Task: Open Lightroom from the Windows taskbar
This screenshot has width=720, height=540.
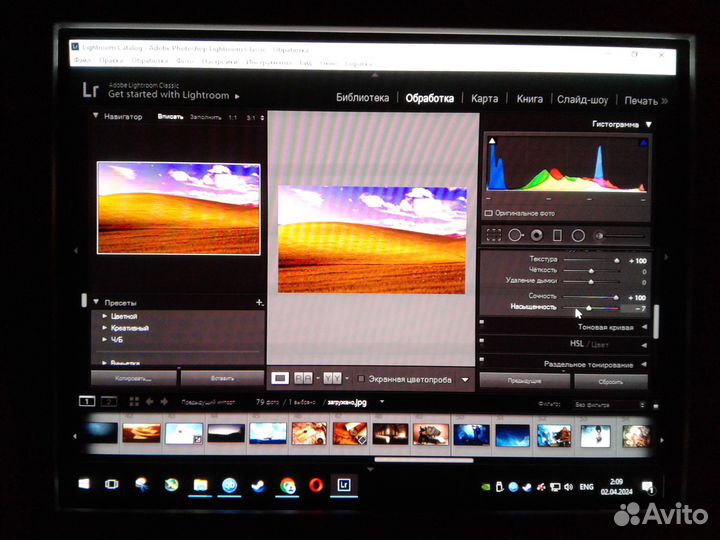Action: [x=343, y=485]
